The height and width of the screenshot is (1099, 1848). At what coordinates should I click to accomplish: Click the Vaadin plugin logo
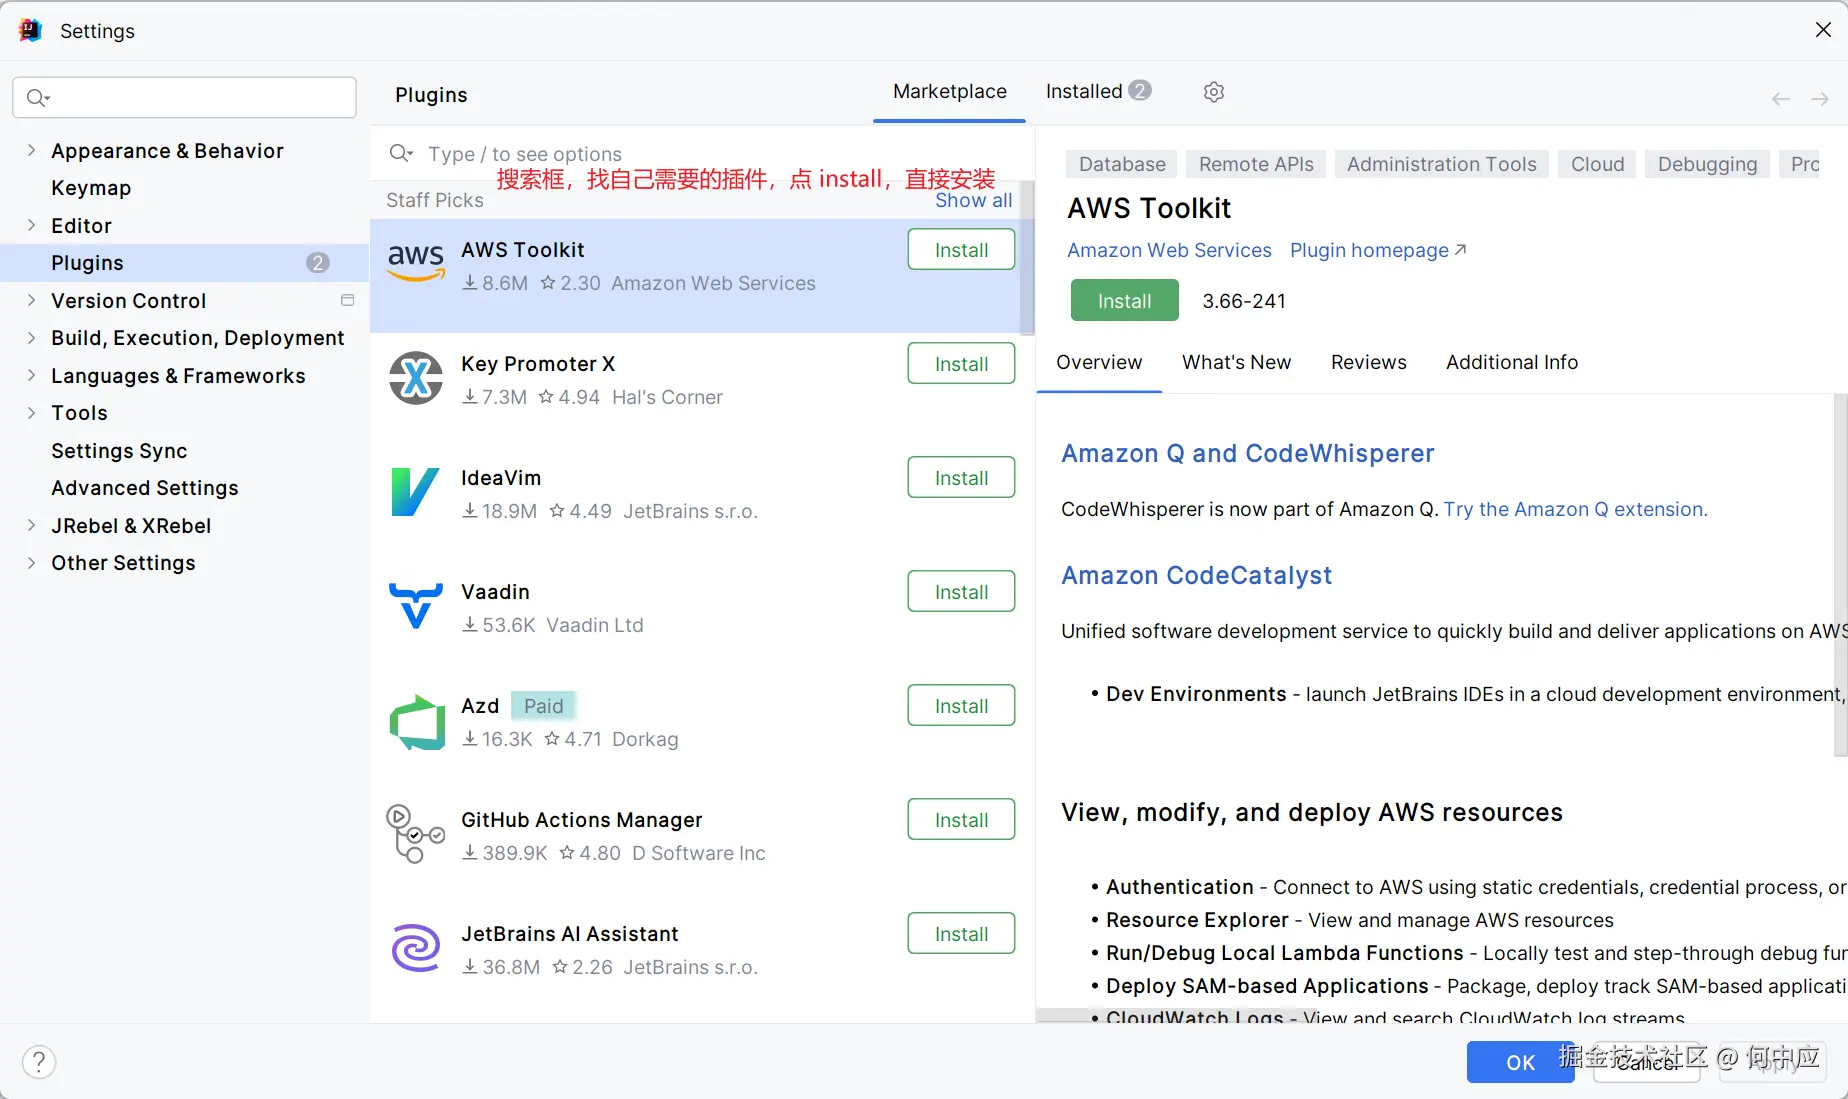click(x=416, y=606)
